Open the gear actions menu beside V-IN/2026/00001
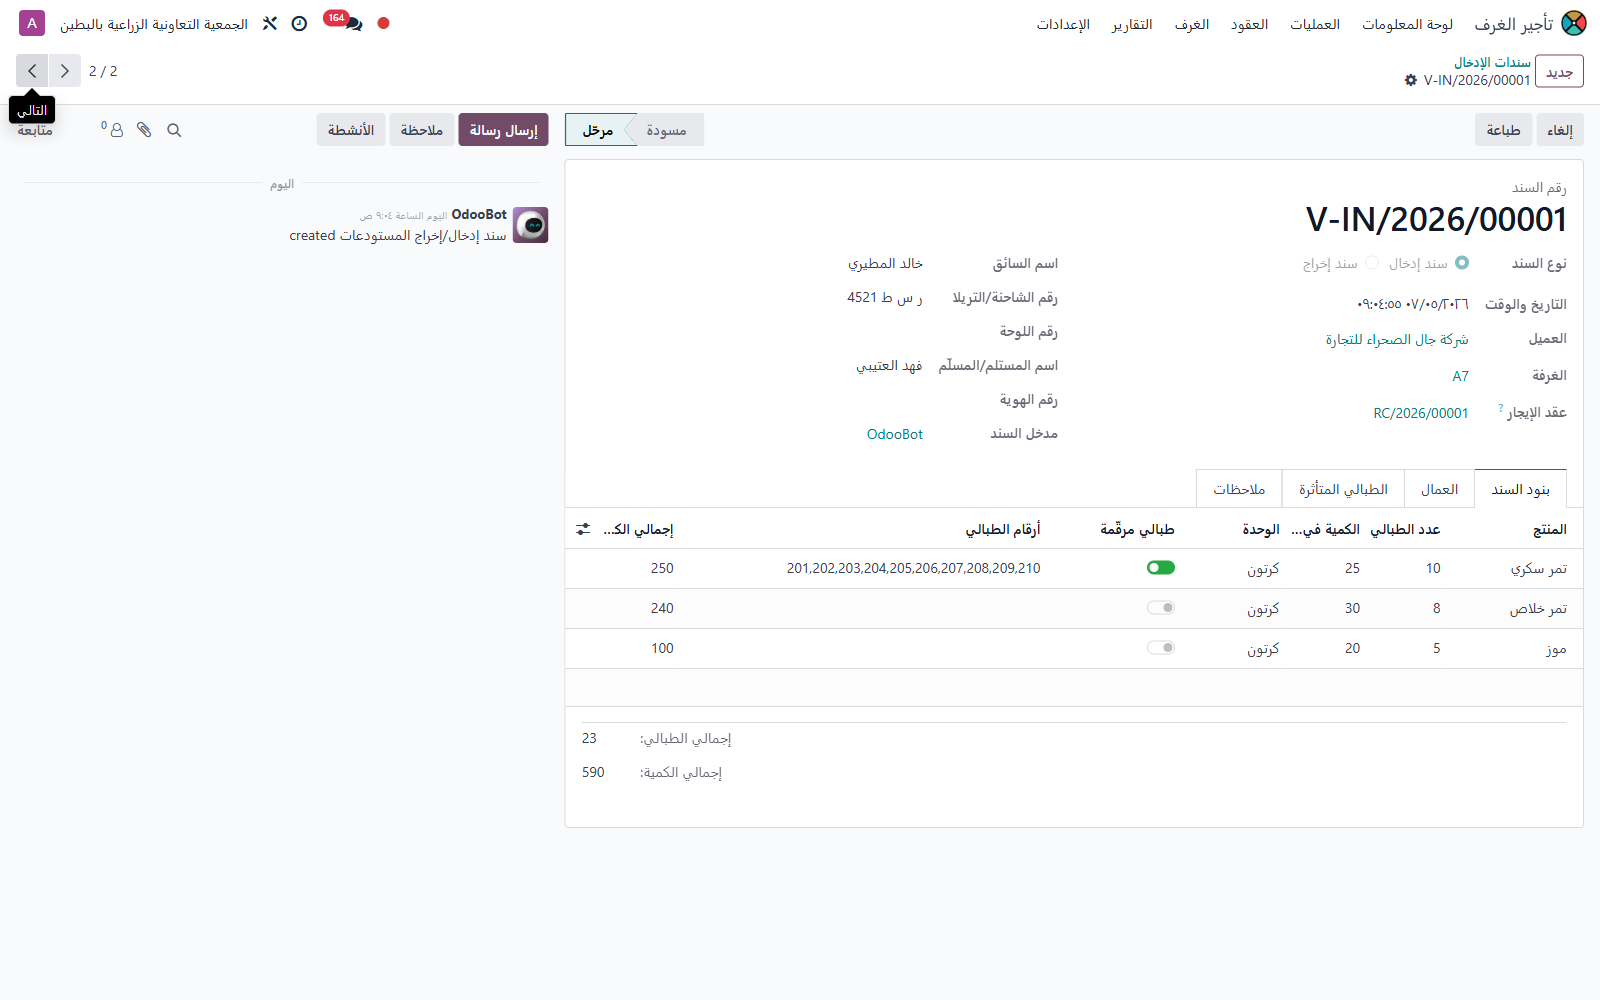The height and width of the screenshot is (1000, 1600). point(1411,80)
